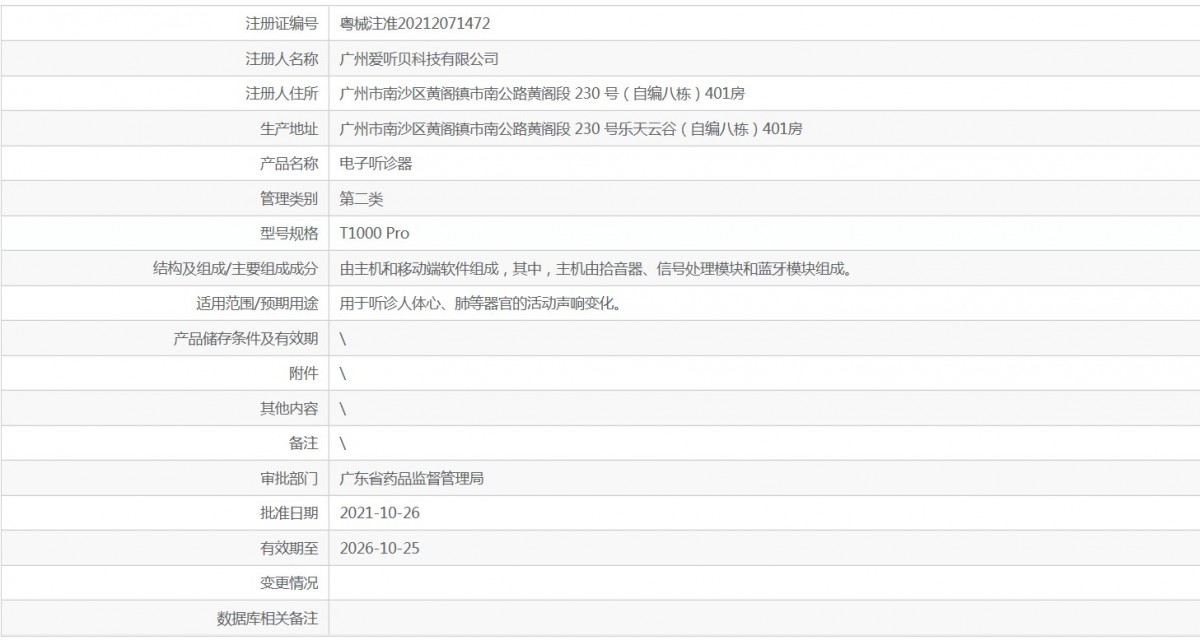The width and height of the screenshot is (1200, 640).
Task: Click the 管理类别 label
Action: pyautogui.click(x=289, y=198)
